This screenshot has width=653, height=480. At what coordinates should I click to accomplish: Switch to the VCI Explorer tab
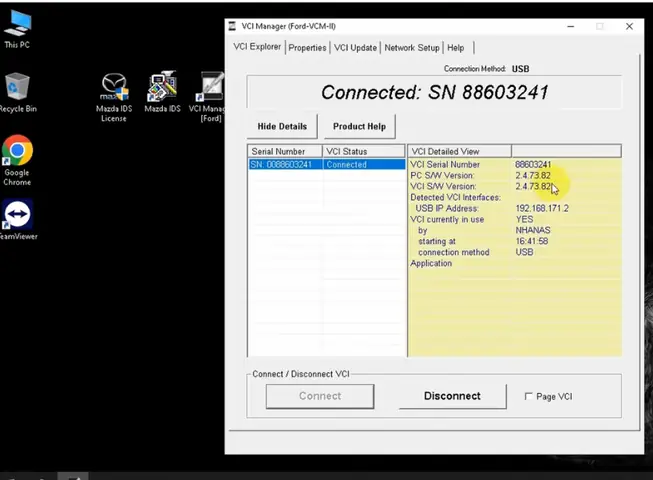coord(257,47)
